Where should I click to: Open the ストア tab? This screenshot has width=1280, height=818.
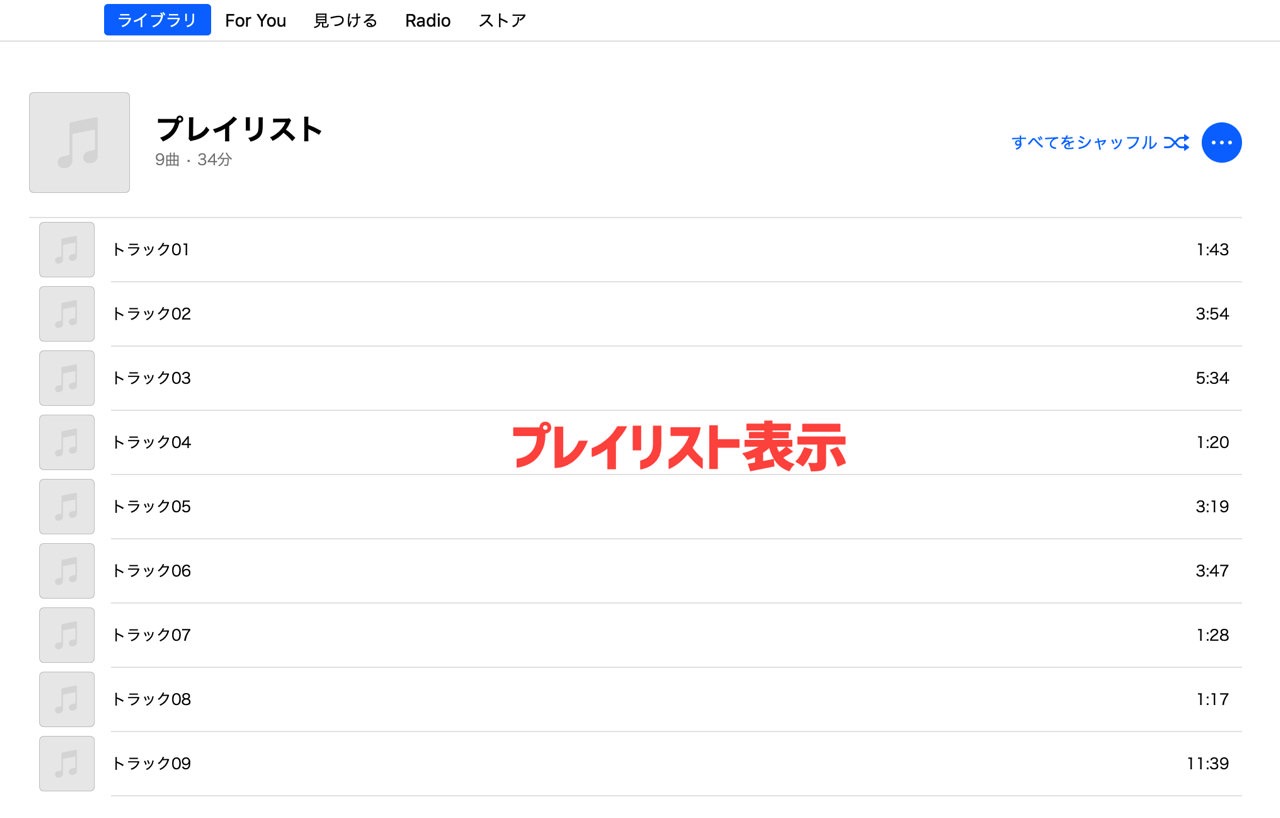point(502,20)
